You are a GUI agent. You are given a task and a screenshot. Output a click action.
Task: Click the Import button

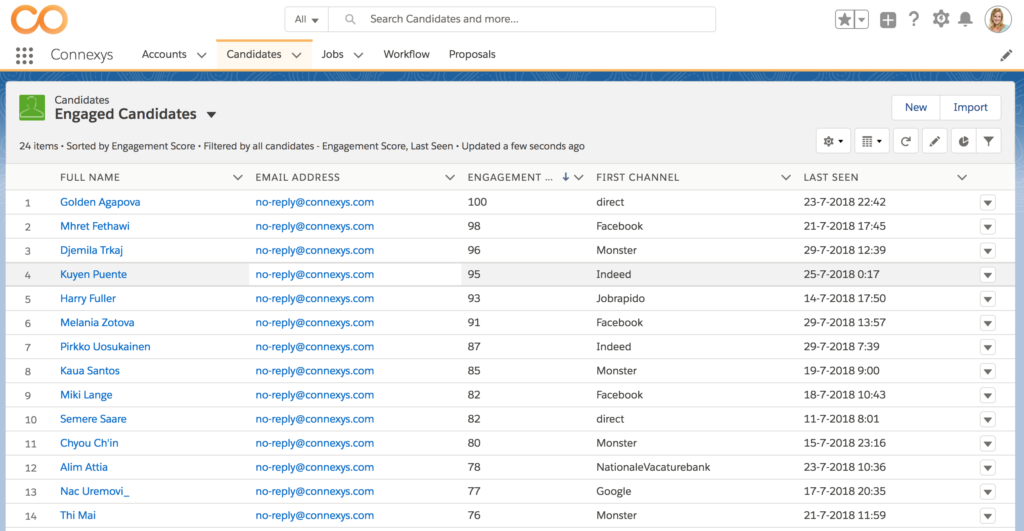tap(970, 107)
